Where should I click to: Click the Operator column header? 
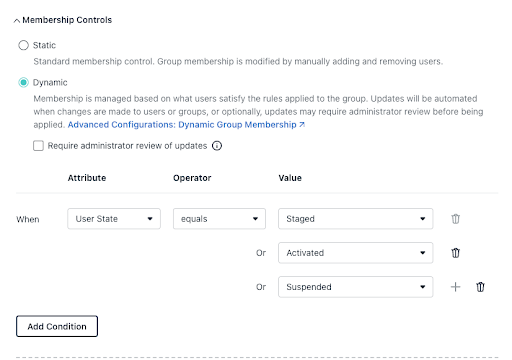pyautogui.click(x=192, y=178)
